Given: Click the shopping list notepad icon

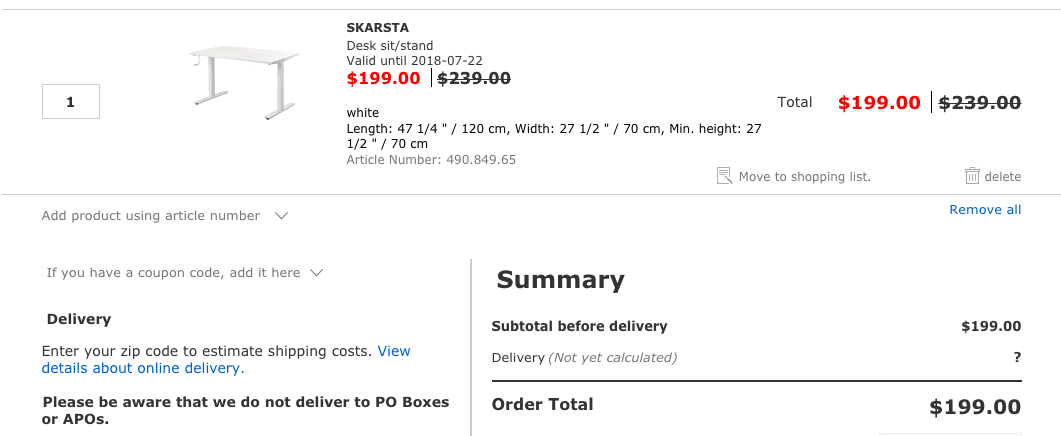Looking at the screenshot, I should tap(724, 176).
